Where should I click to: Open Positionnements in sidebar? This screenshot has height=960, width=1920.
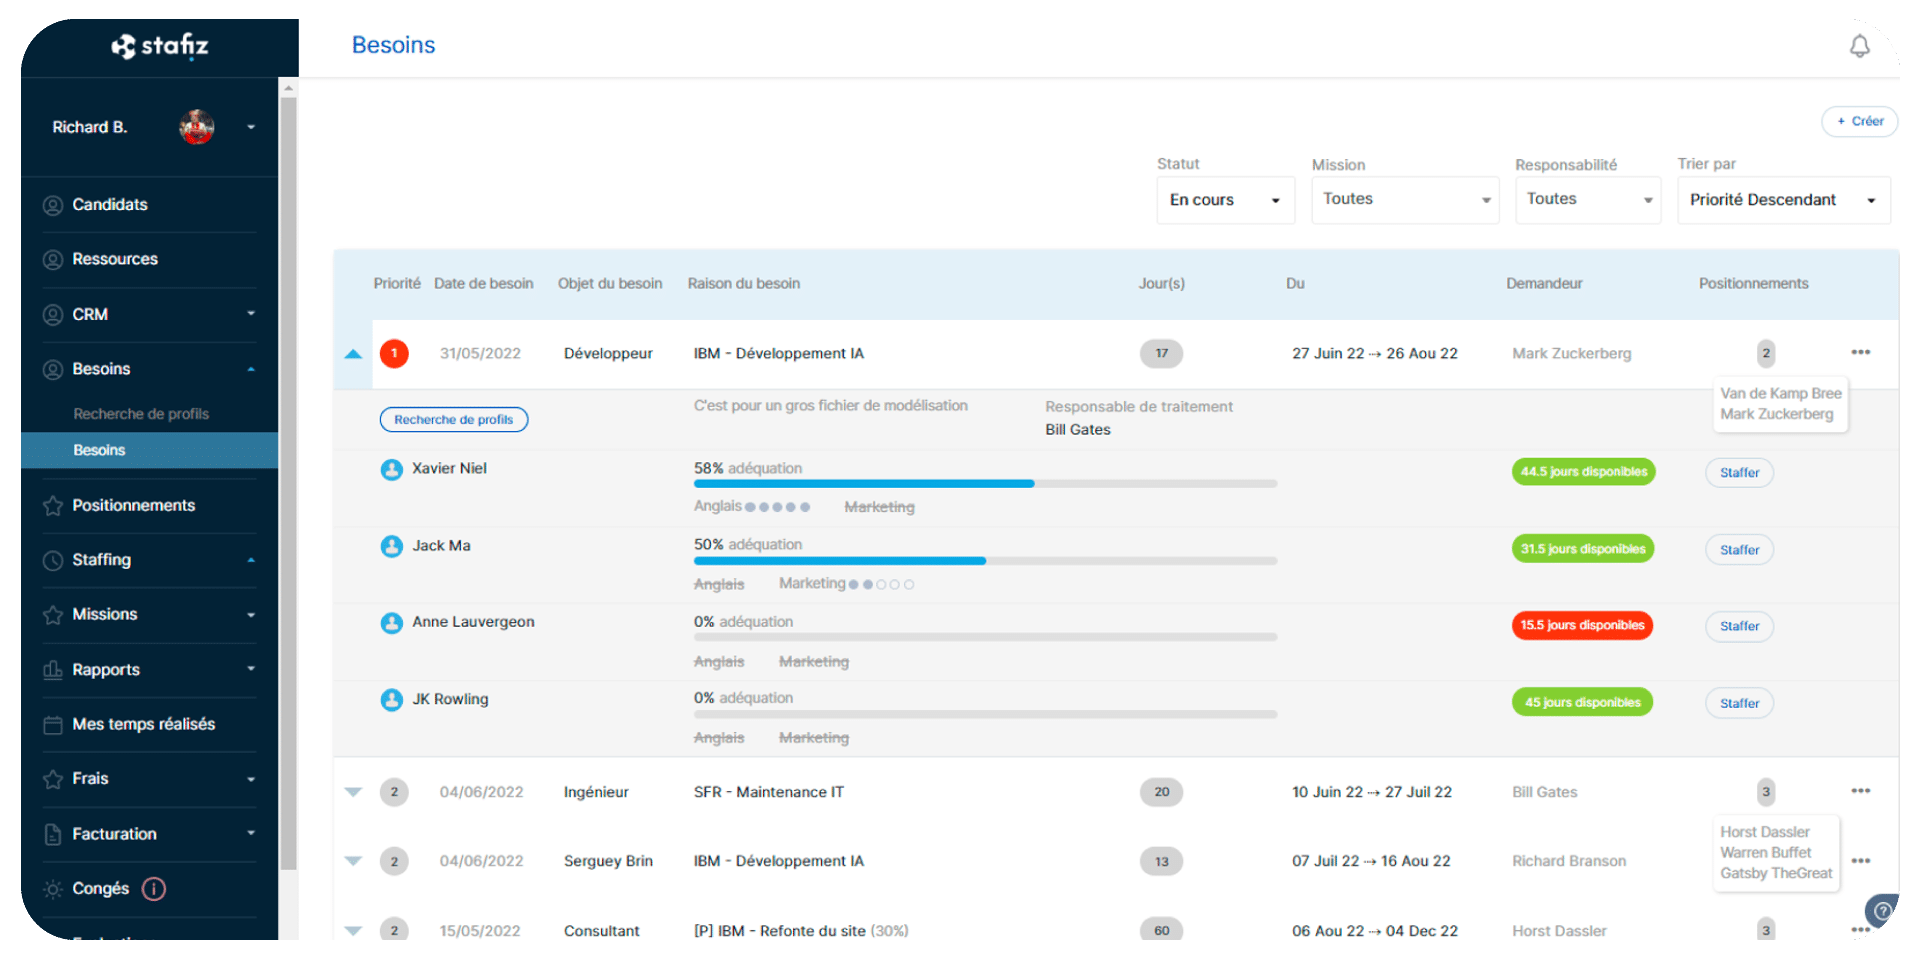[x=134, y=506]
